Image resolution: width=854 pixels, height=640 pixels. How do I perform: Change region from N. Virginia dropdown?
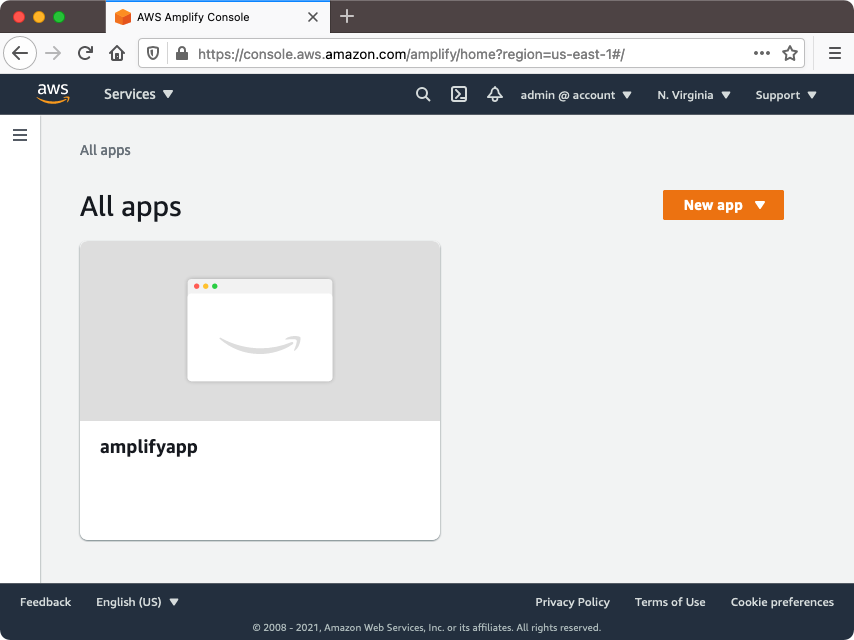[x=693, y=95]
